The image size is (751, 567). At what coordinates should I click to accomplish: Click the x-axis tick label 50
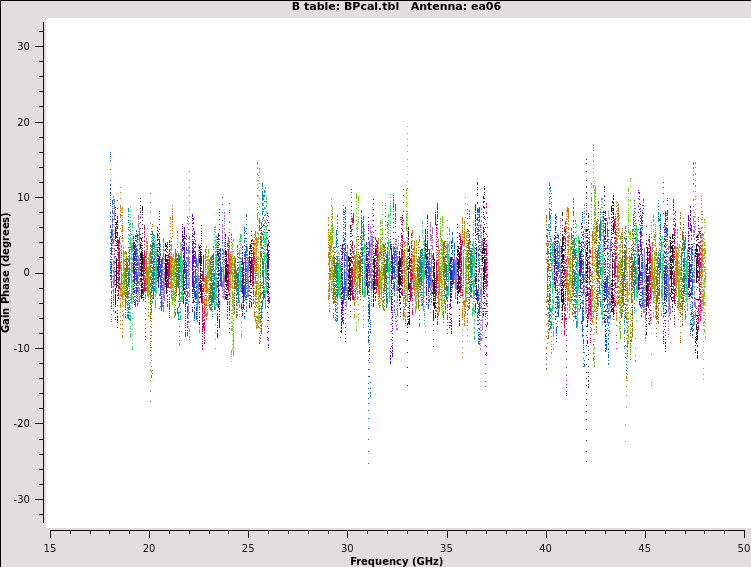tap(743, 548)
